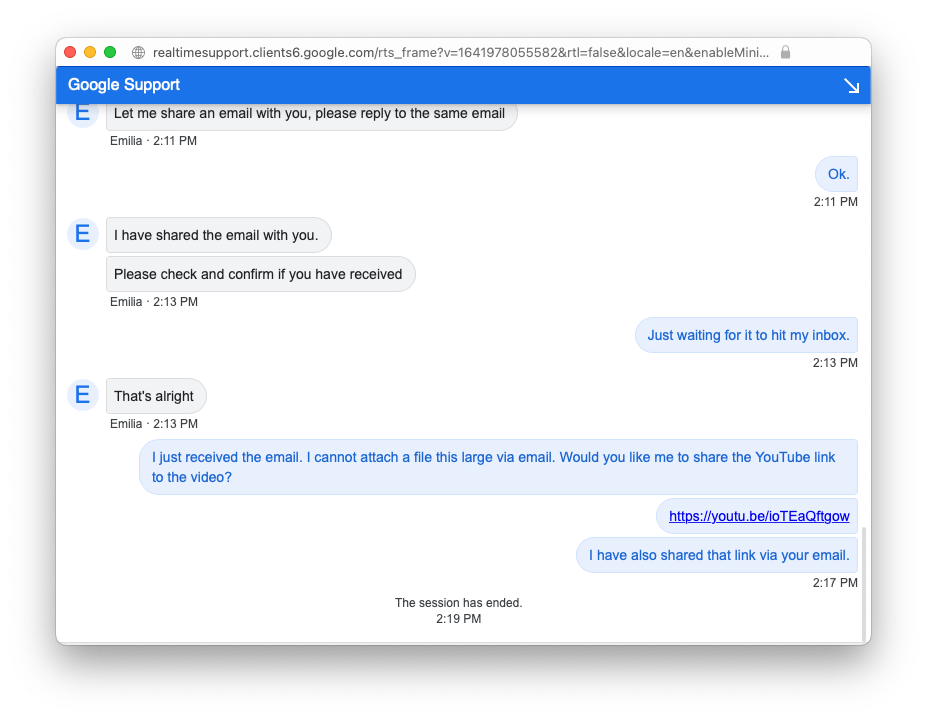The height and width of the screenshot is (719, 927).
Task: Click the 'Ok.' message bubble
Action: point(837,174)
